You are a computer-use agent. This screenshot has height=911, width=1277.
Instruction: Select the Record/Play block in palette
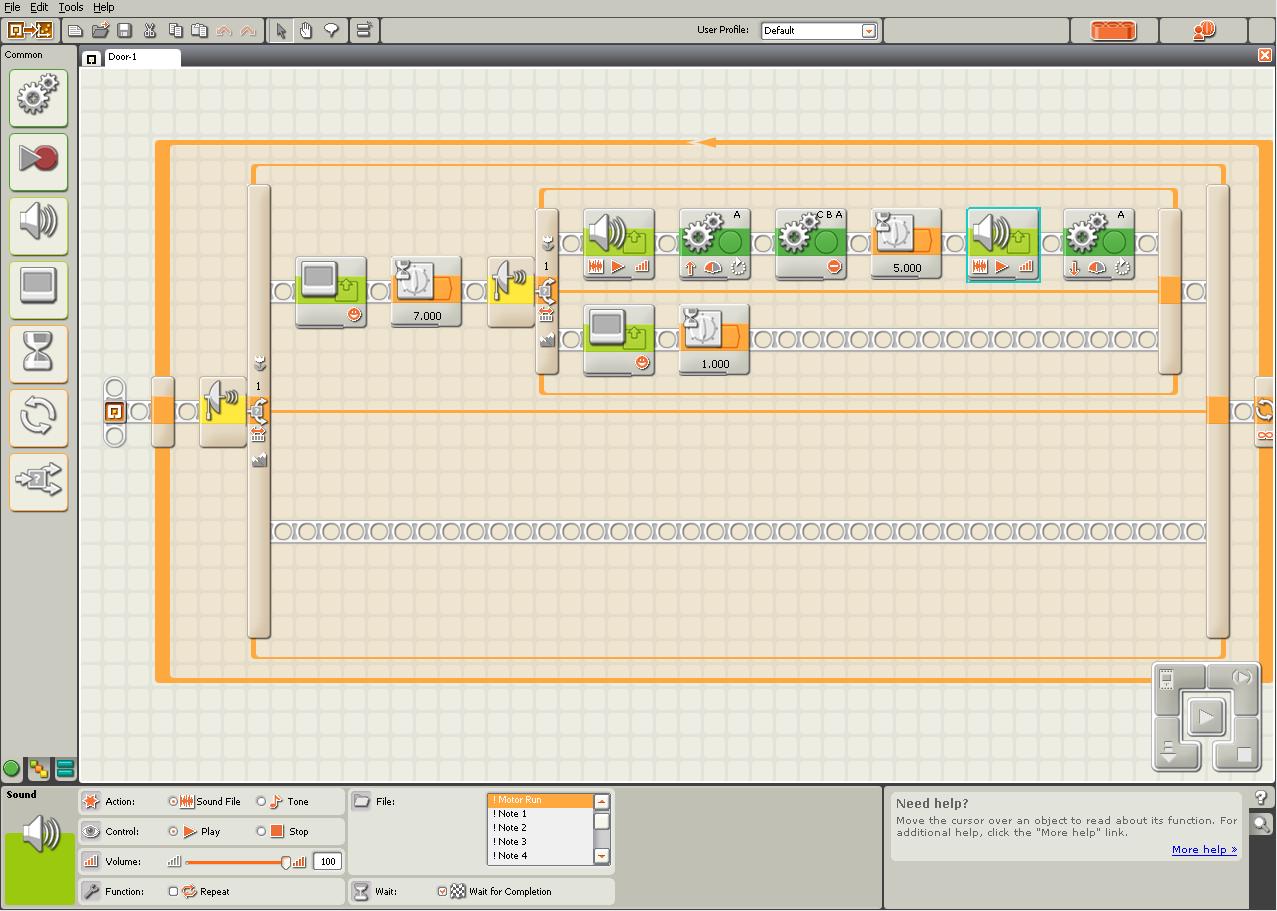[38, 160]
